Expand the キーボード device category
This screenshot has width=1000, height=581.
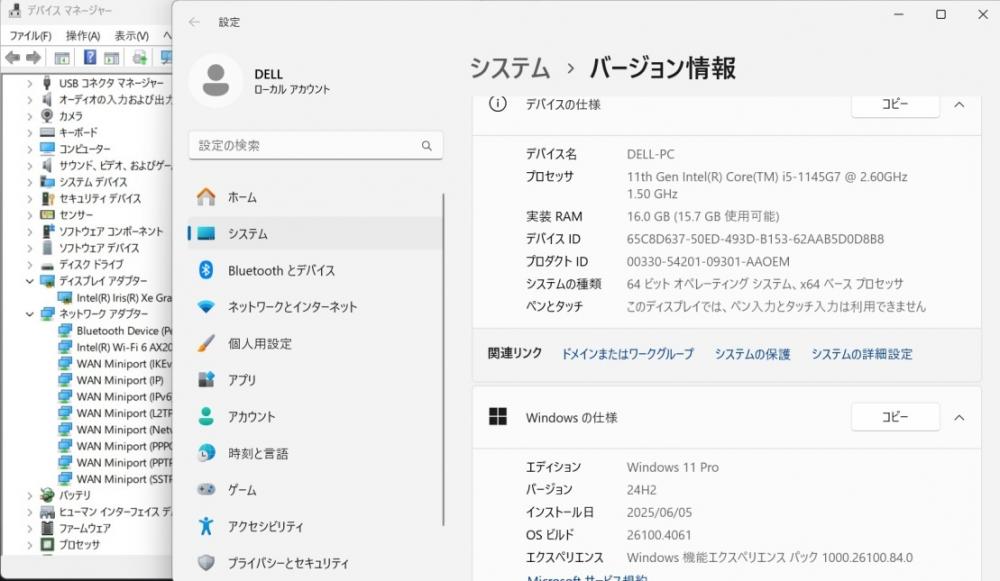point(29,133)
